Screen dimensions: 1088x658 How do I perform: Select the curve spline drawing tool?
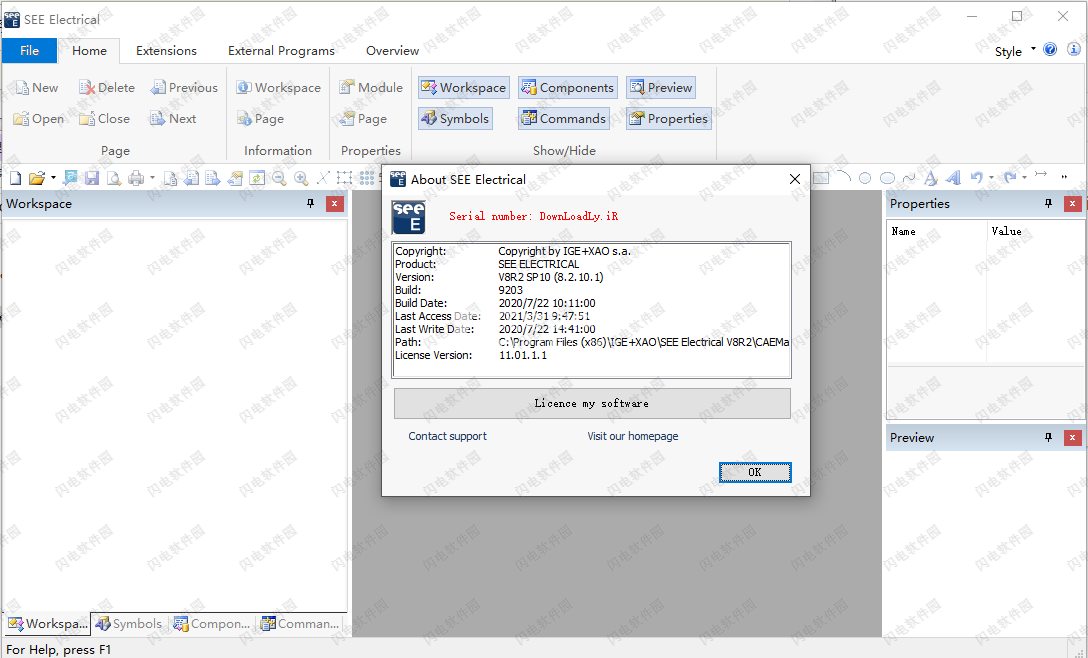tap(909, 178)
